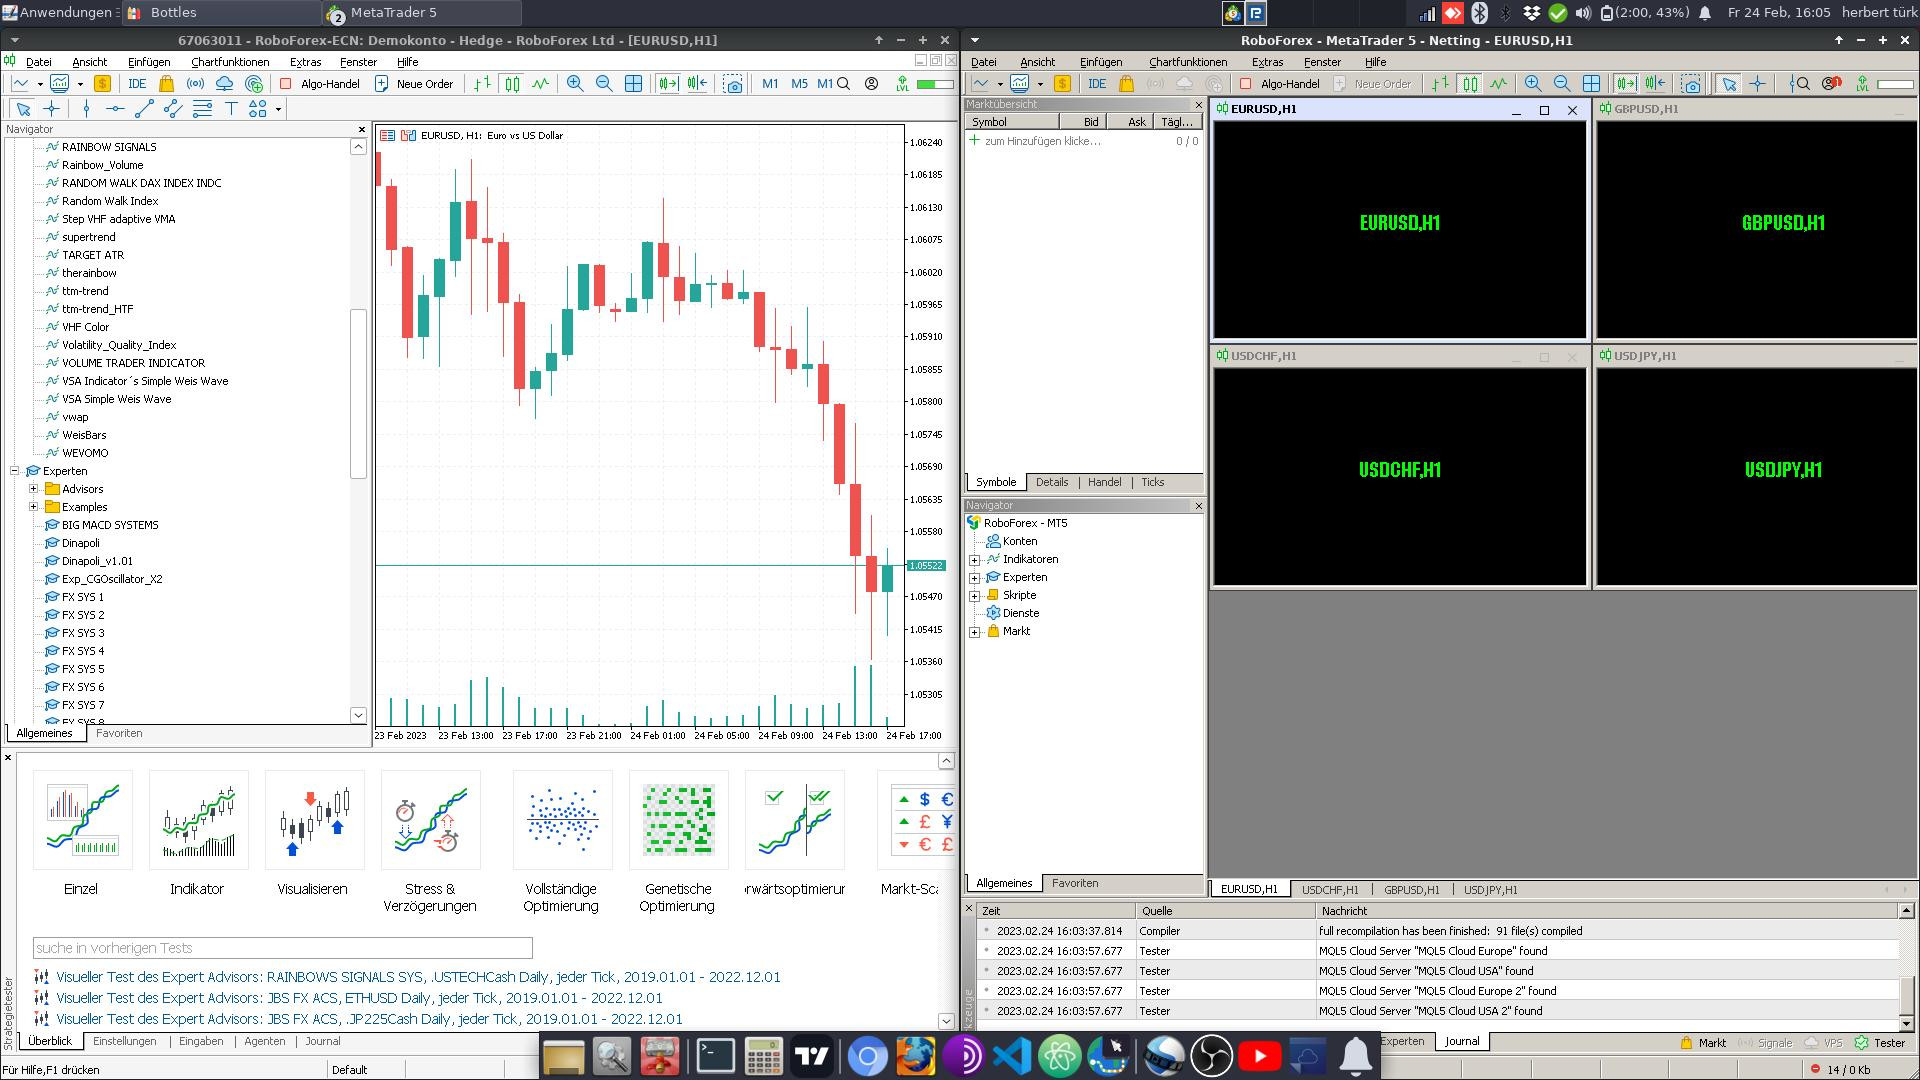Click the chart screenshot camera icon
Screen dimensions: 1920x1080
733,84
